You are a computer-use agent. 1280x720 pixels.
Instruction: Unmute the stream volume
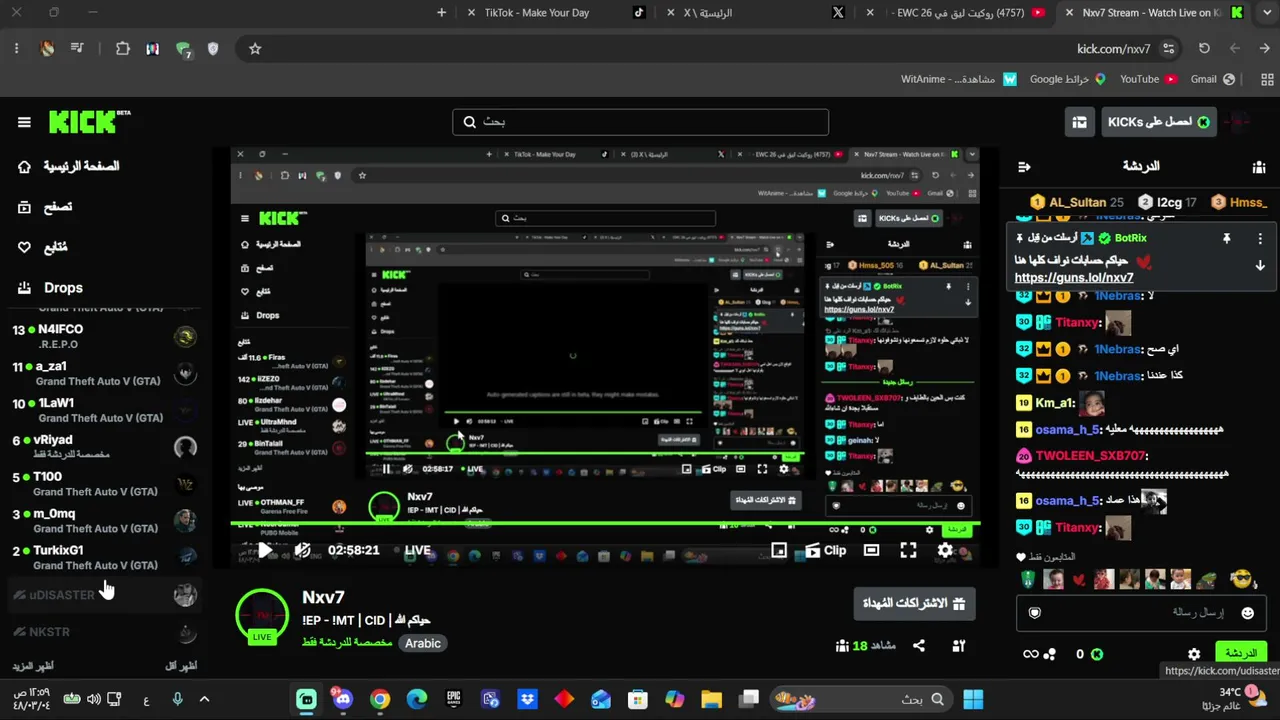[x=302, y=550]
